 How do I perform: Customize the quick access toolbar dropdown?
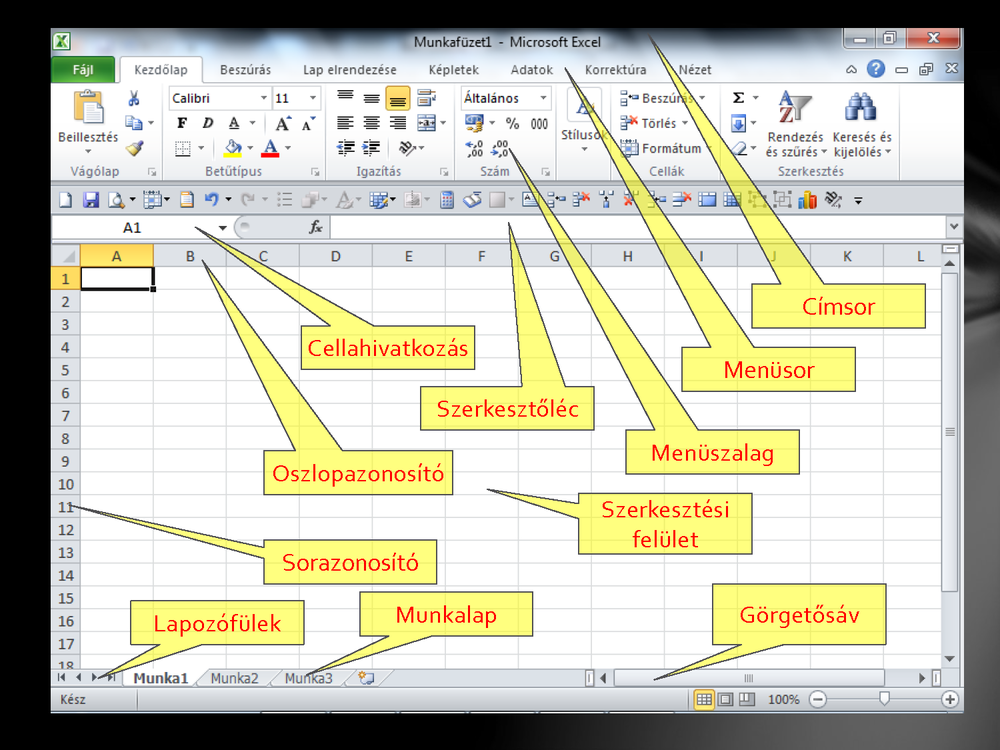click(858, 201)
